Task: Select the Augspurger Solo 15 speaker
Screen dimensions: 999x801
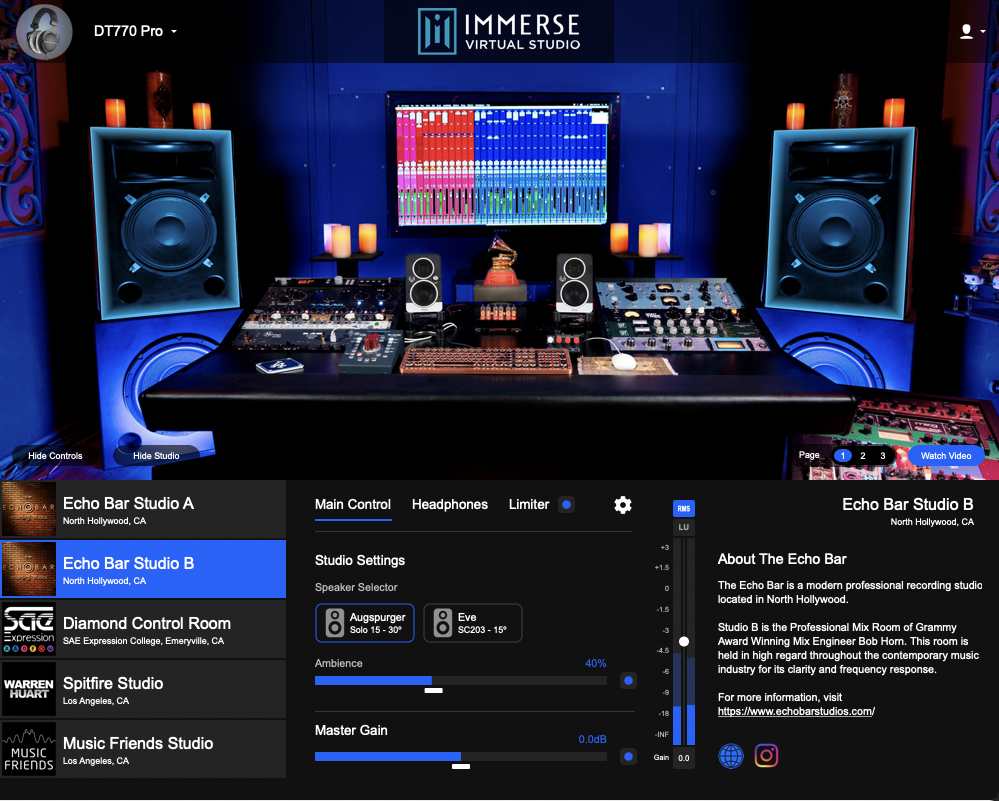Action: 364,623
